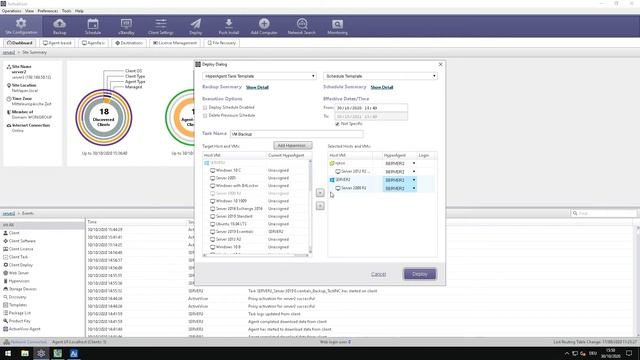Open Client Settings in the toolbar
Screen dimensions: 640x360
tap(161, 26)
